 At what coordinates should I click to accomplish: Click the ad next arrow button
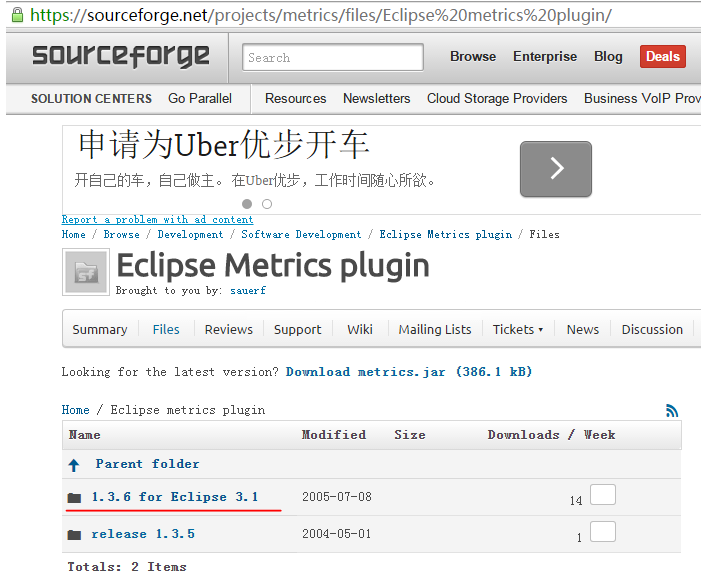pos(556,169)
